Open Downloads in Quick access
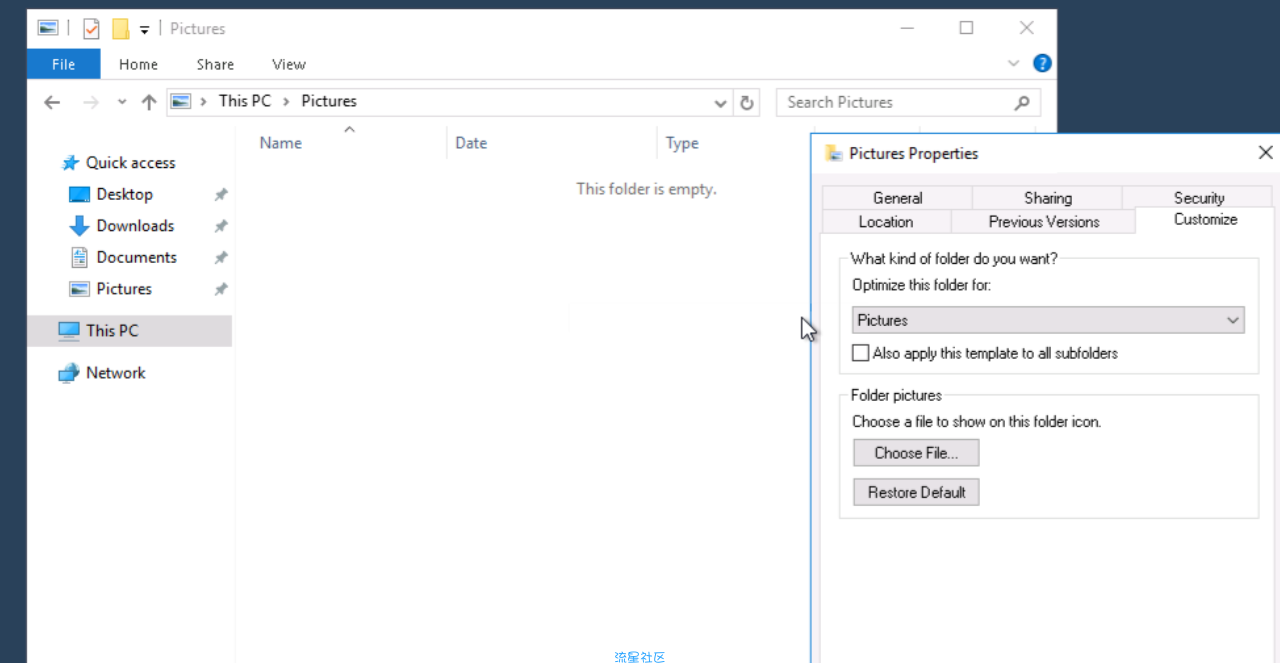The image size is (1280, 663). click(x=135, y=226)
